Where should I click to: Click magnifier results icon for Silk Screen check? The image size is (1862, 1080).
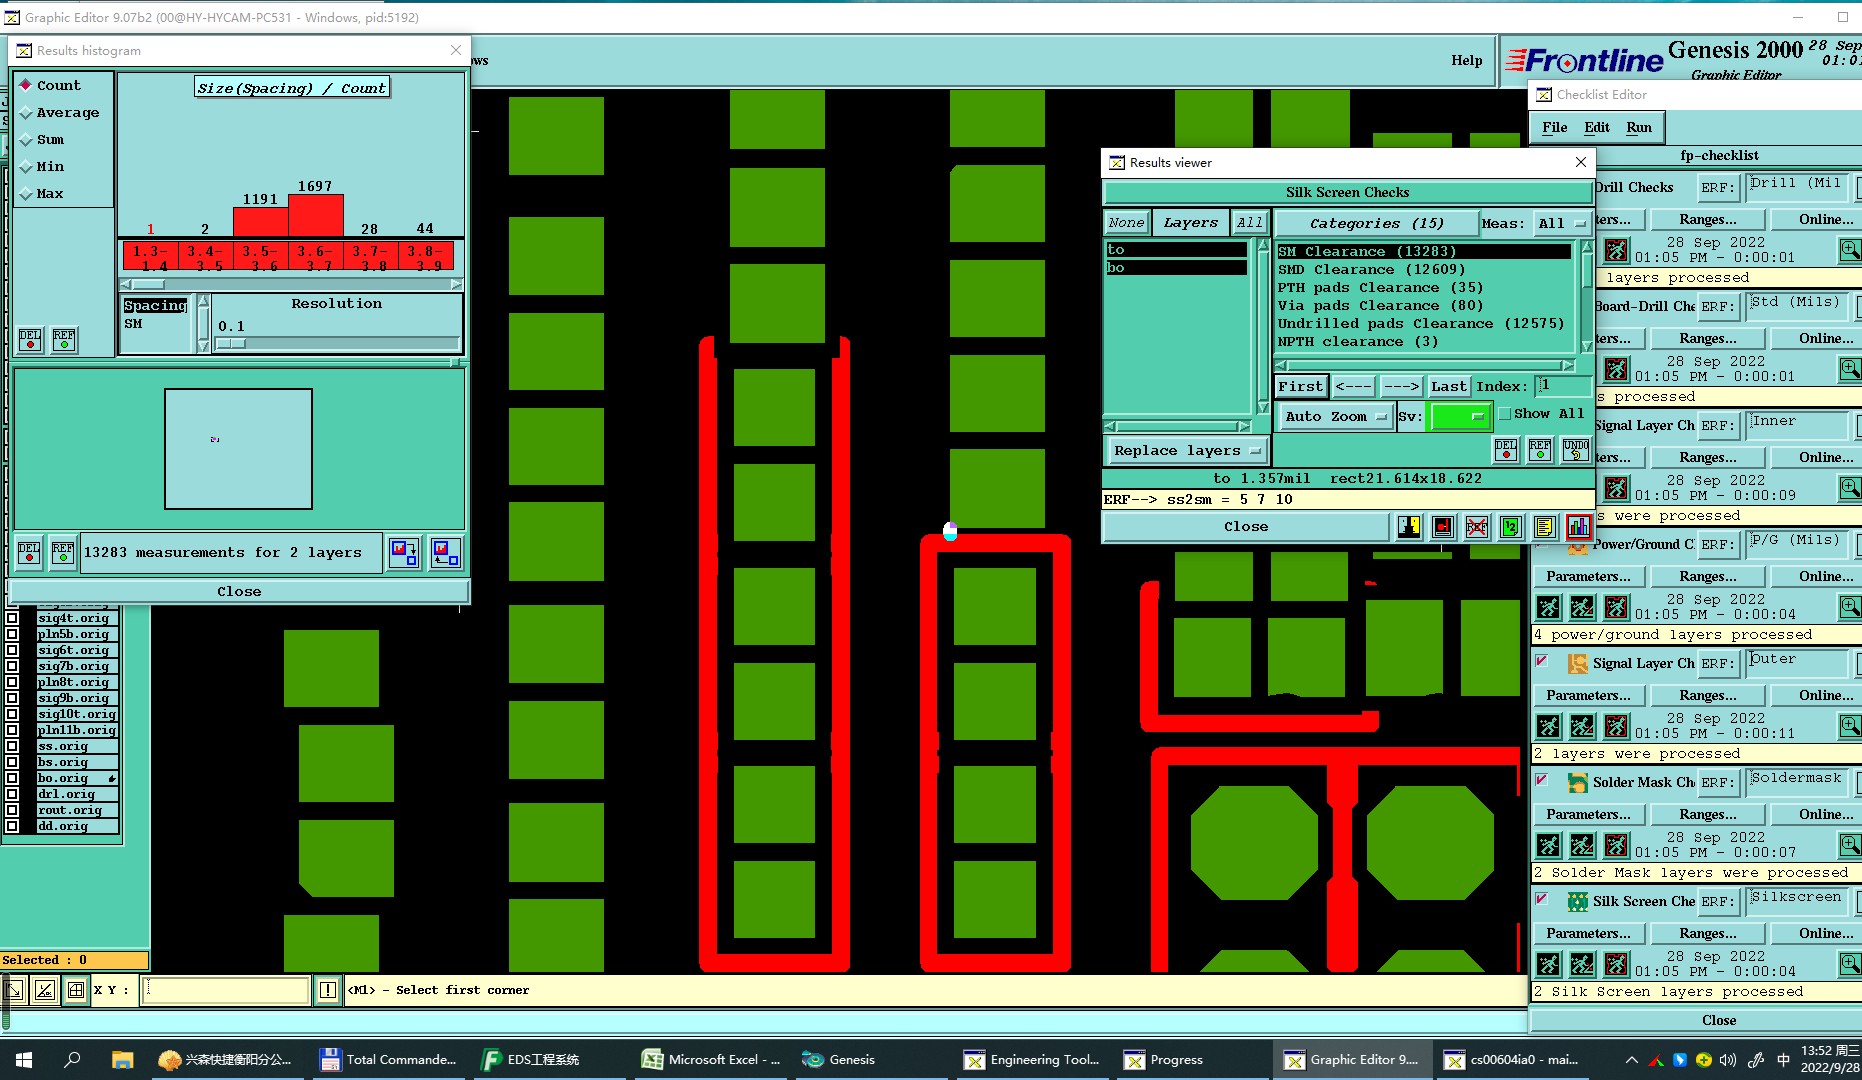pyautogui.click(x=1850, y=964)
